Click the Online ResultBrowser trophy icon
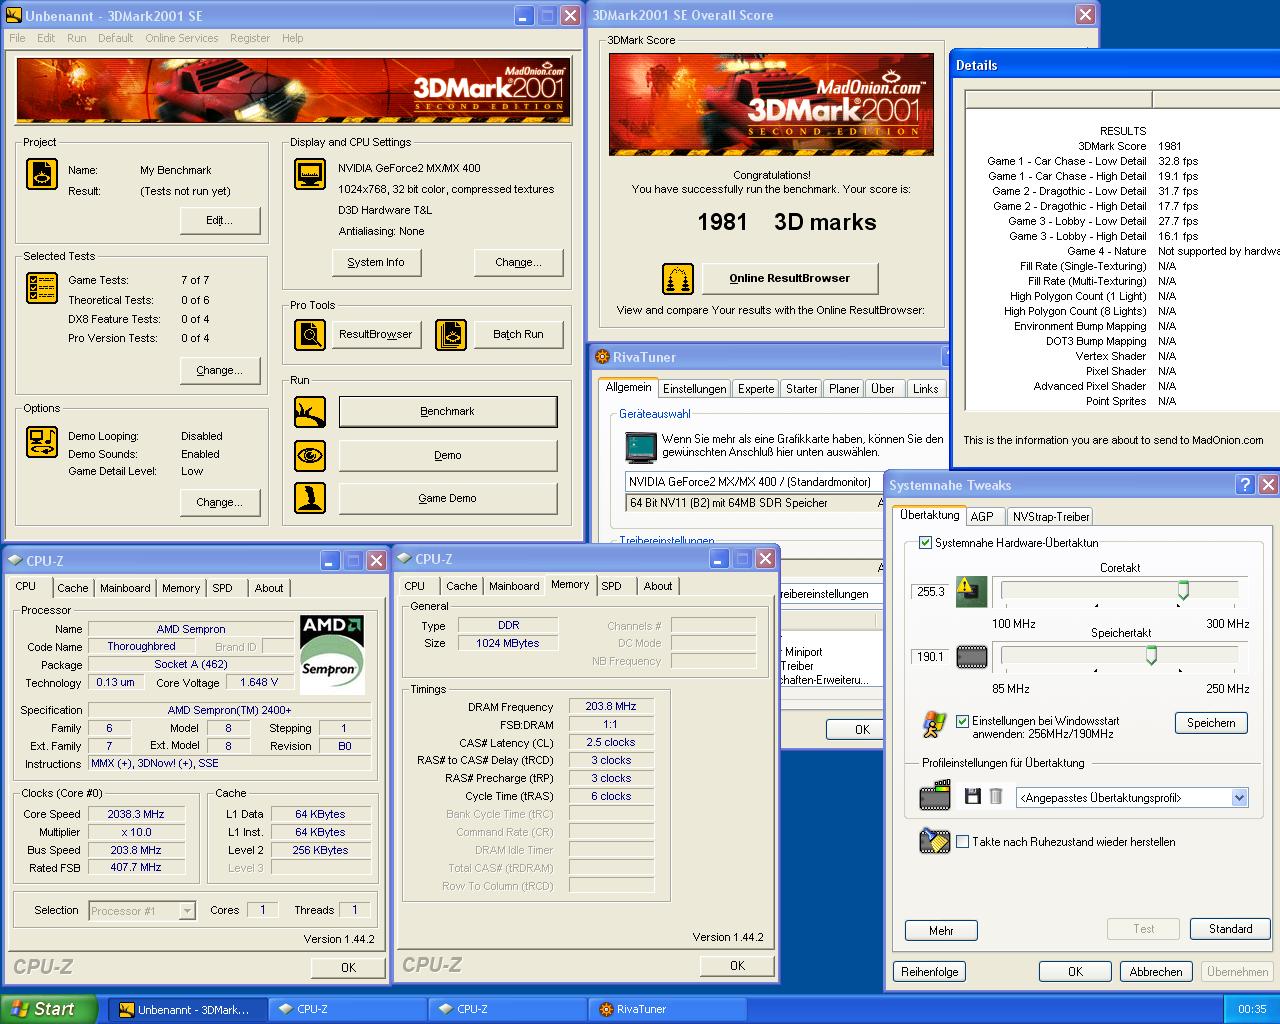 pyautogui.click(x=678, y=279)
